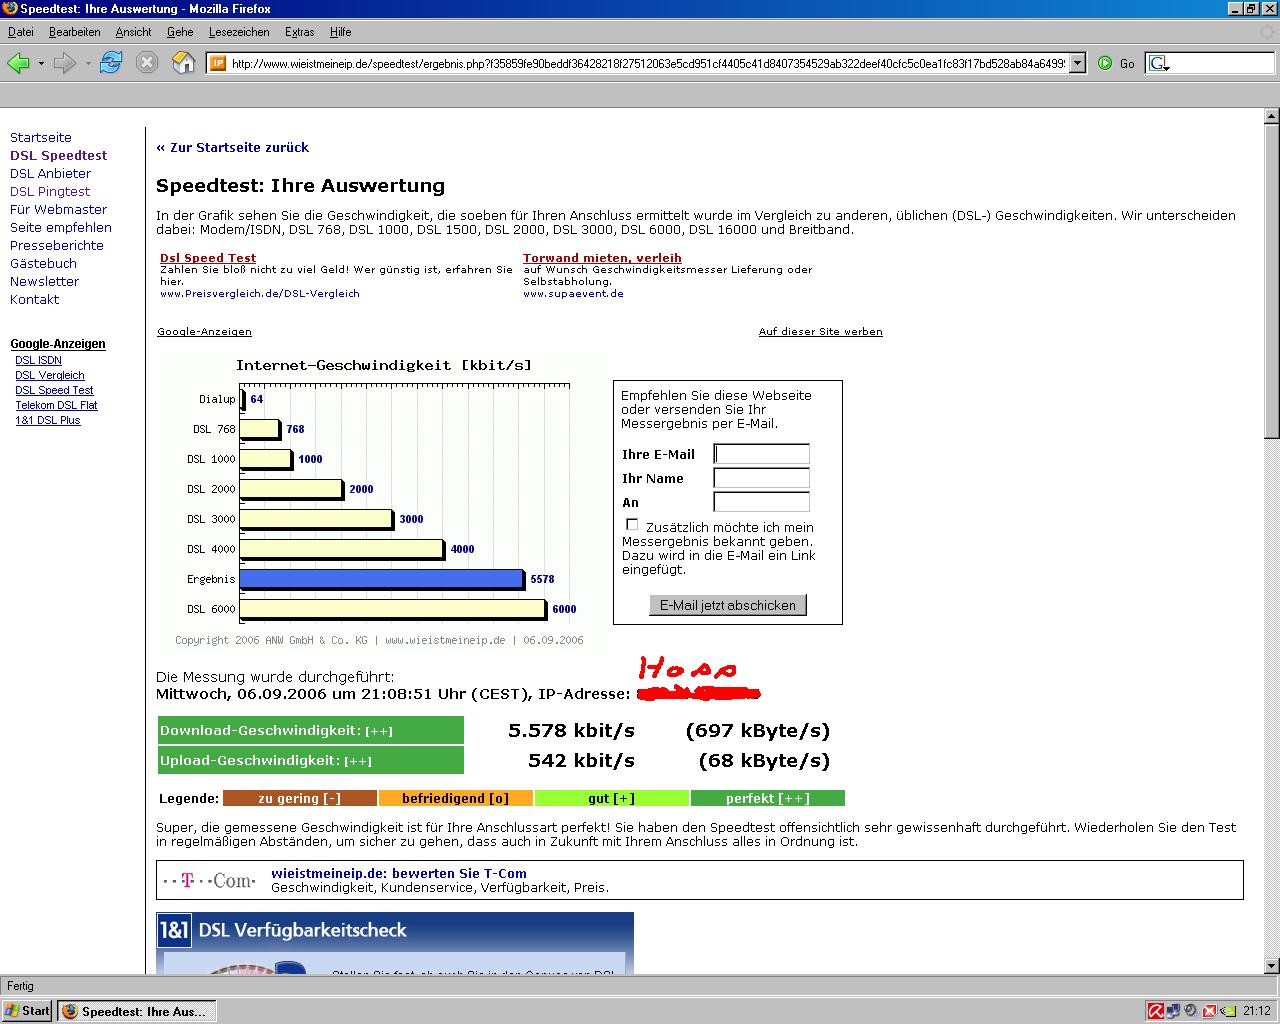This screenshot has height=1024, width=1280.
Task: Open the DSL ISDN ad link
Action: pos(38,360)
